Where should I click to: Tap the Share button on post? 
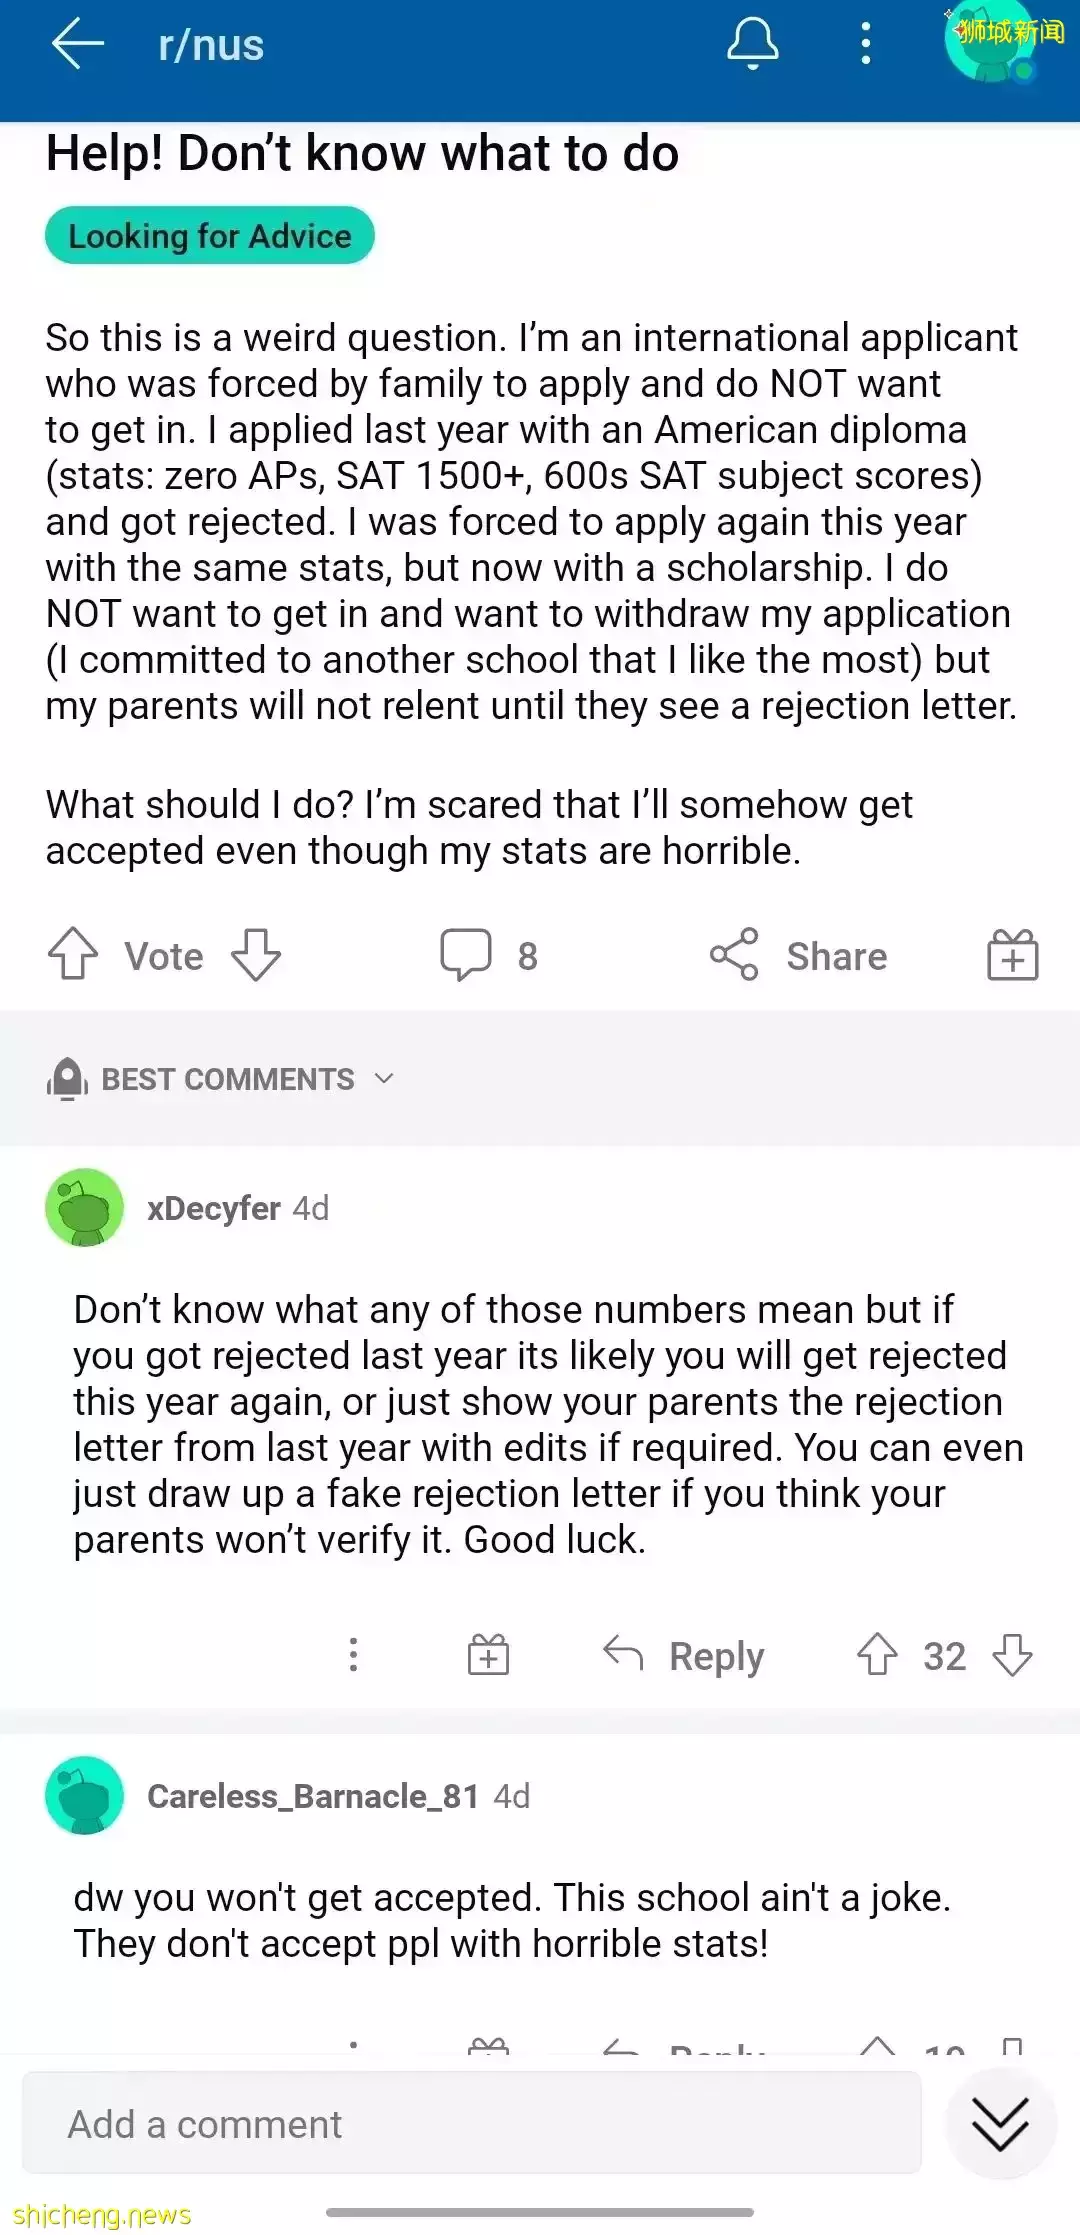(x=799, y=955)
